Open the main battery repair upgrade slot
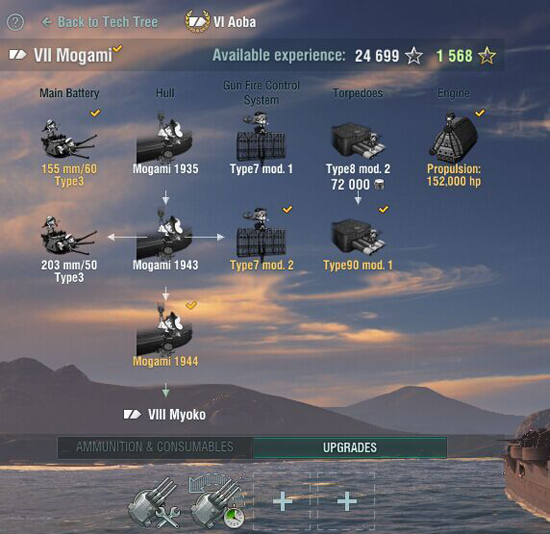 pyautogui.click(x=154, y=502)
